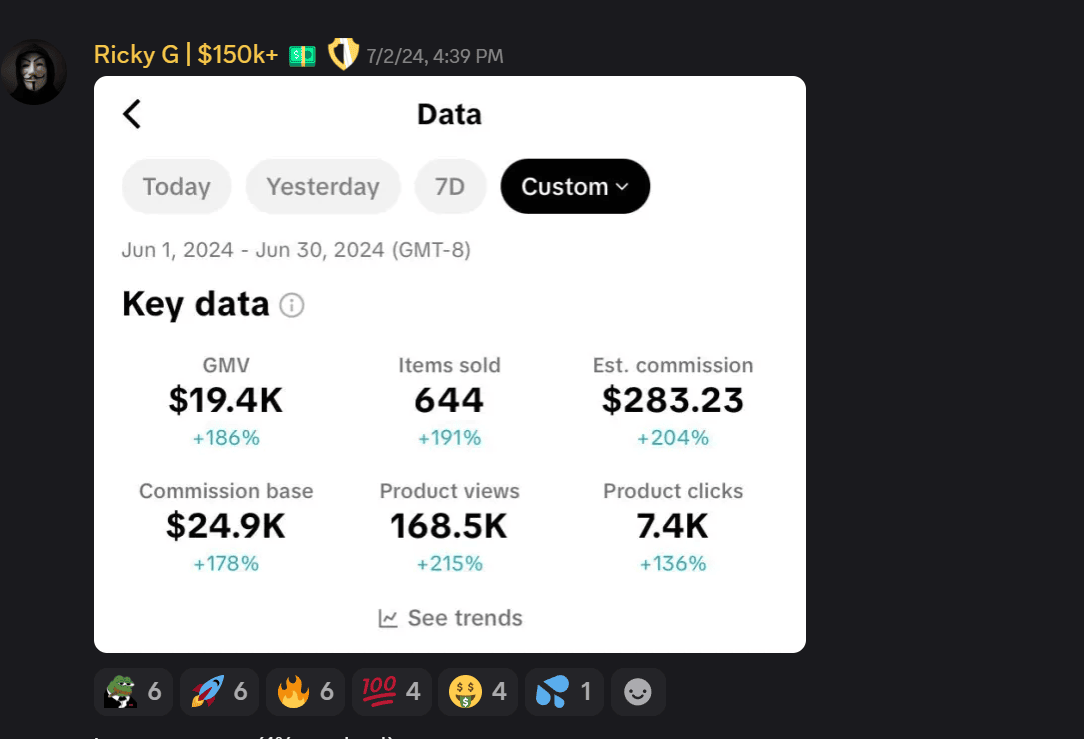Open the Custom date range dropdown

(x=575, y=187)
